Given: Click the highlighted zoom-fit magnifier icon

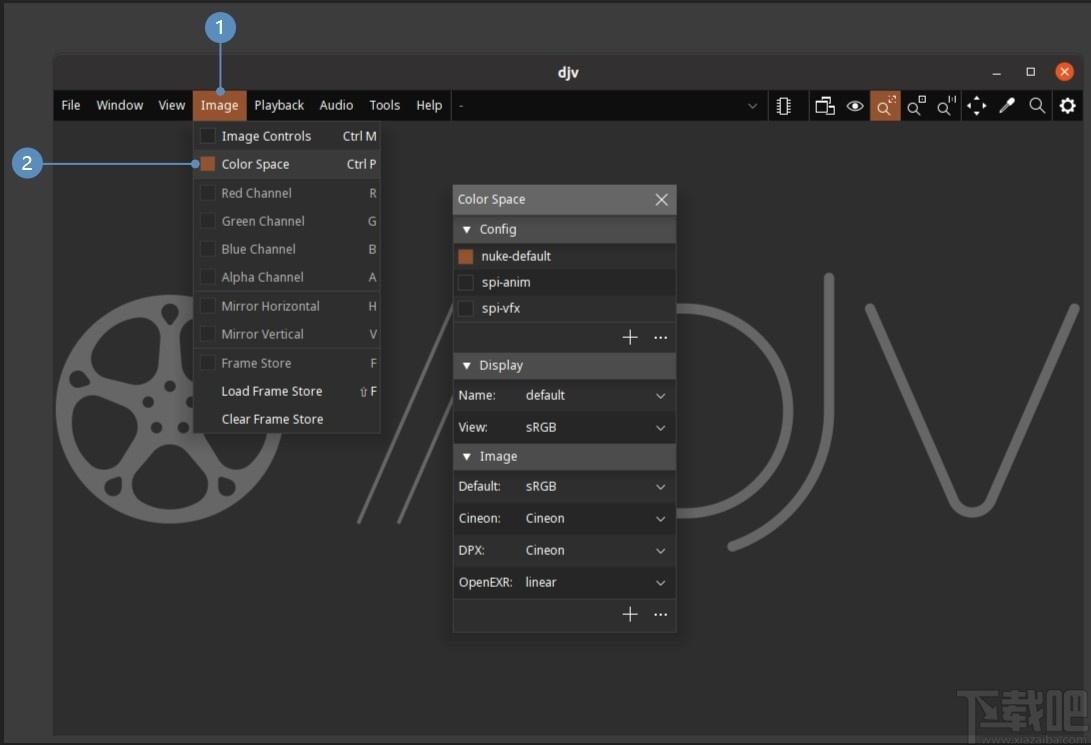Looking at the screenshot, I should point(885,106).
